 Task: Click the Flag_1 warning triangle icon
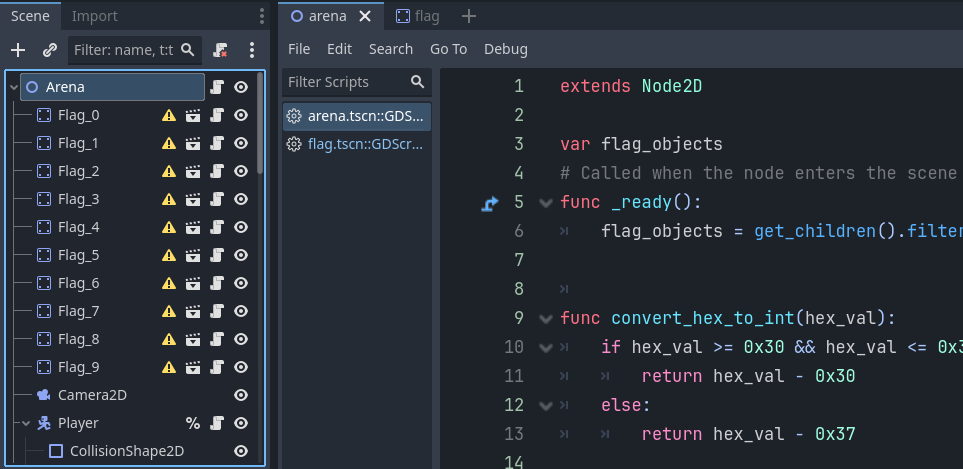click(168, 144)
